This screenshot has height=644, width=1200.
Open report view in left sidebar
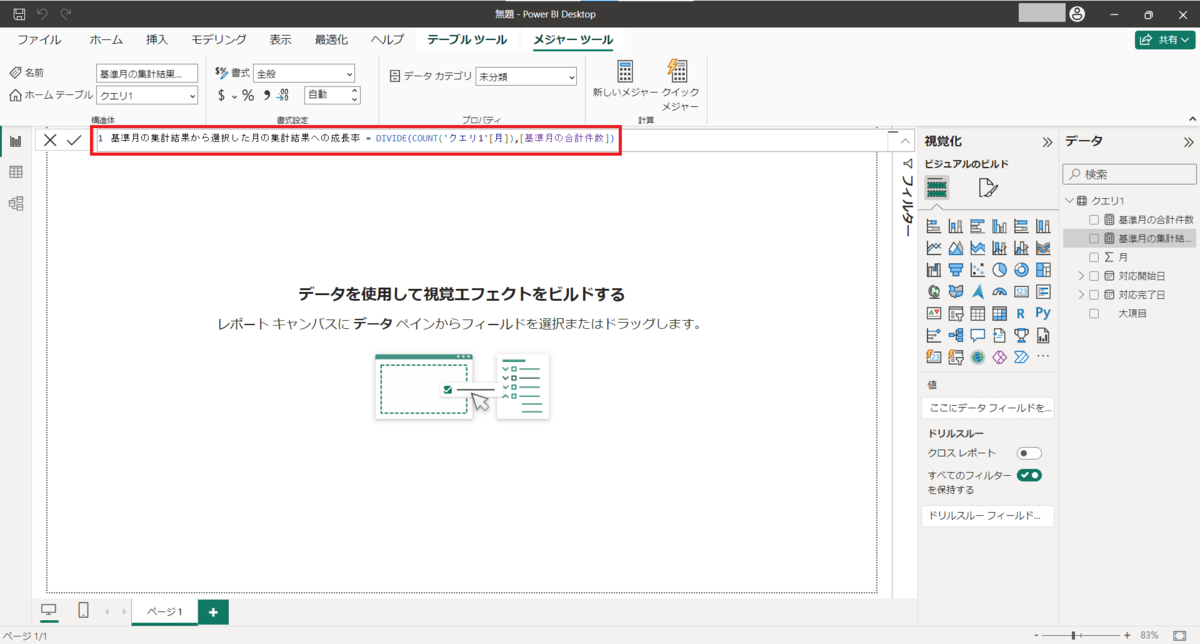(16, 141)
